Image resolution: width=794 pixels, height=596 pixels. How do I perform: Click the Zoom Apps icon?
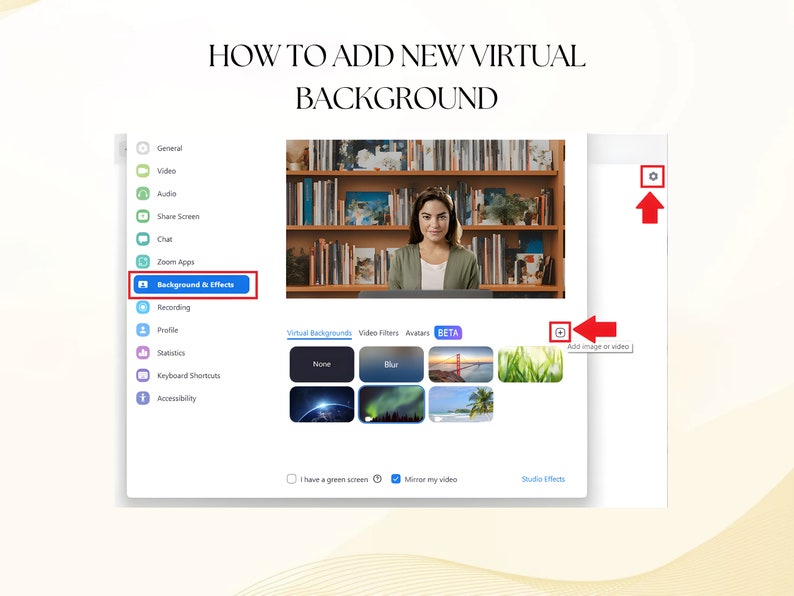pos(143,262)
